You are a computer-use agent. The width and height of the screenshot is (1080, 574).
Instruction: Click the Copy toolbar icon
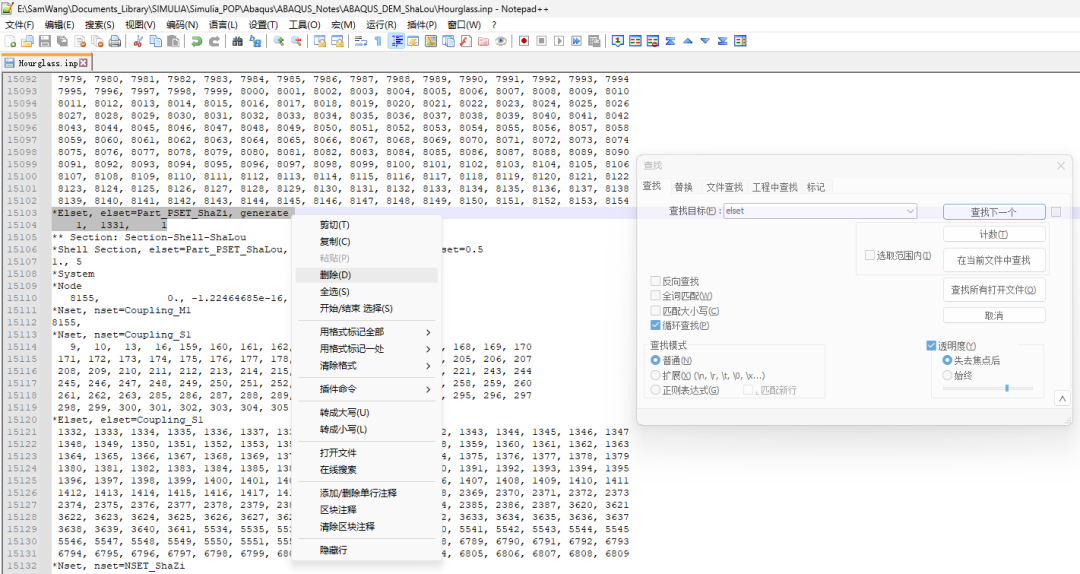pyautogui.click(x=156, y=41)
